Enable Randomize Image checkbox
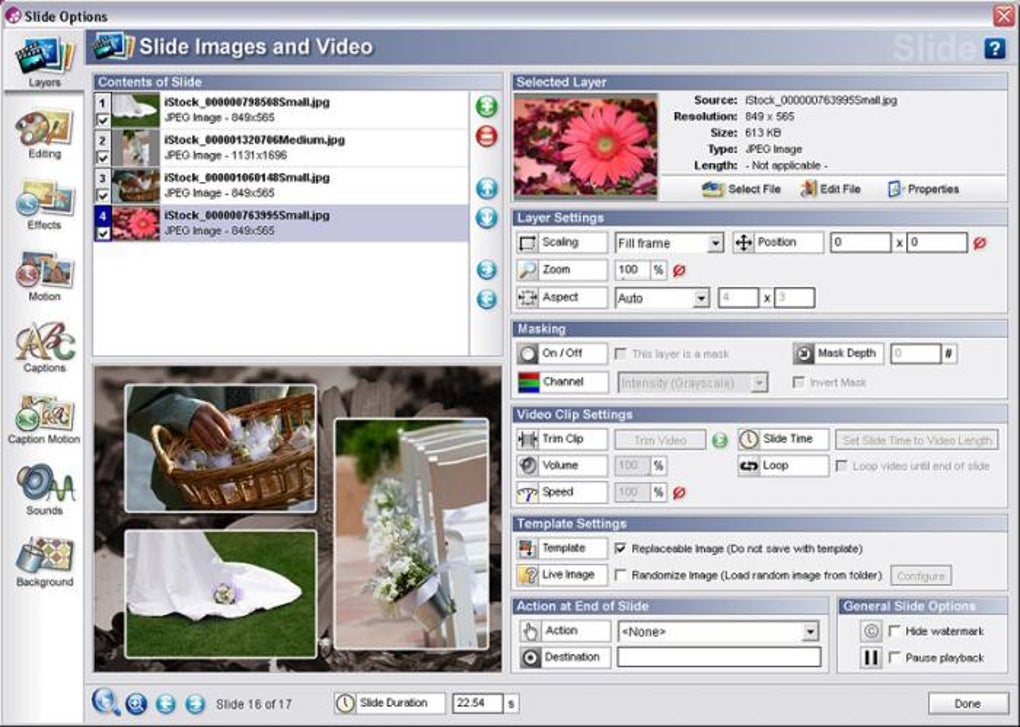This screenshot has height=727, width=1020. point(621,575)
